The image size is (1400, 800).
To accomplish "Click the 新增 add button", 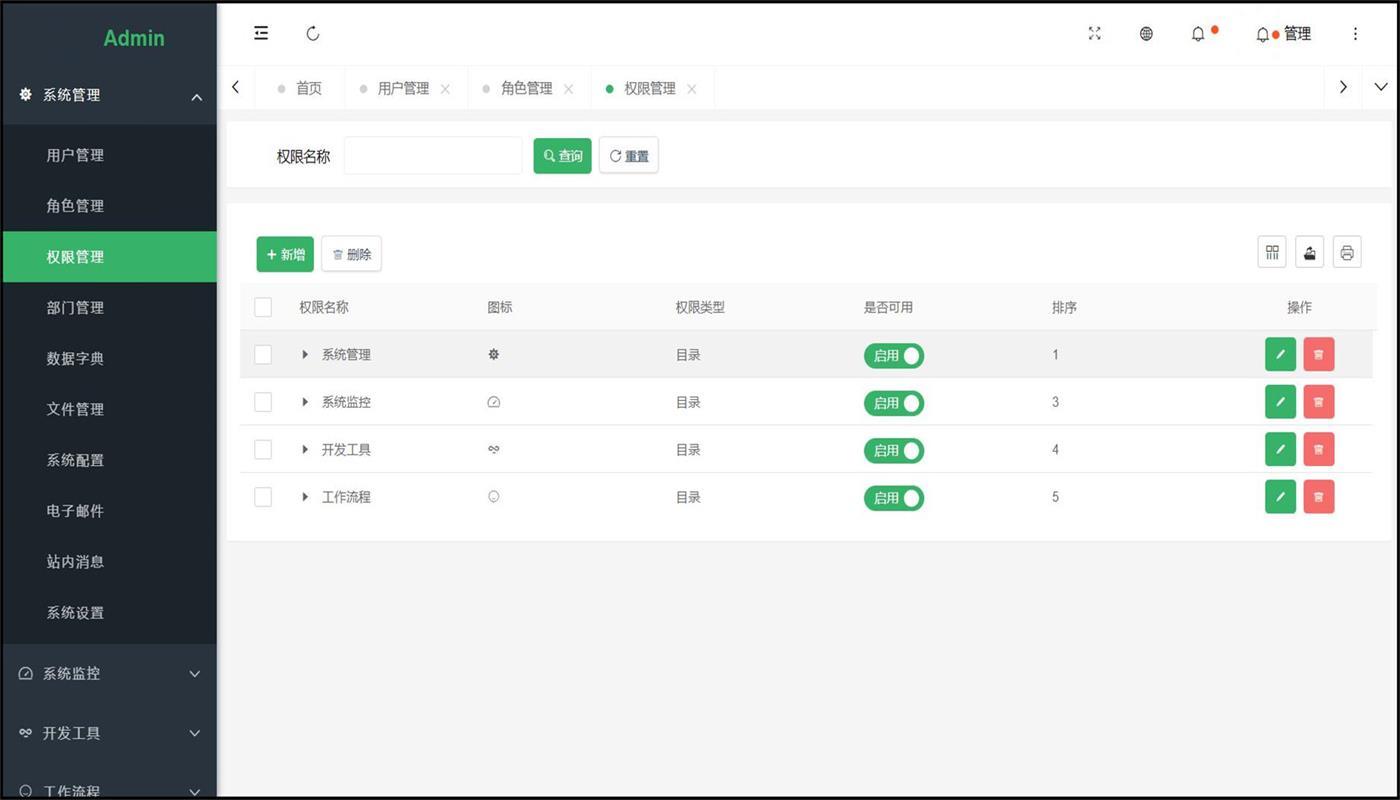I will (285, 254).
